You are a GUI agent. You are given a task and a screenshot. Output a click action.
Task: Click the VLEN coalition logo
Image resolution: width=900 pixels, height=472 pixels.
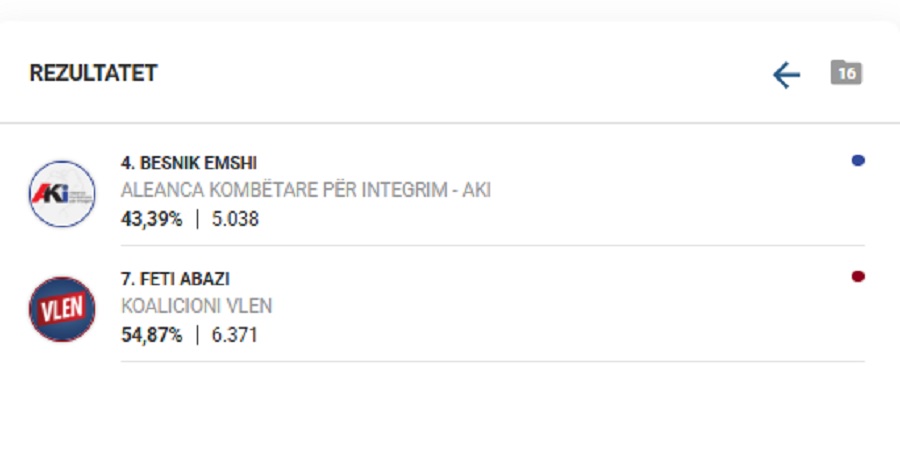point(62,309)
